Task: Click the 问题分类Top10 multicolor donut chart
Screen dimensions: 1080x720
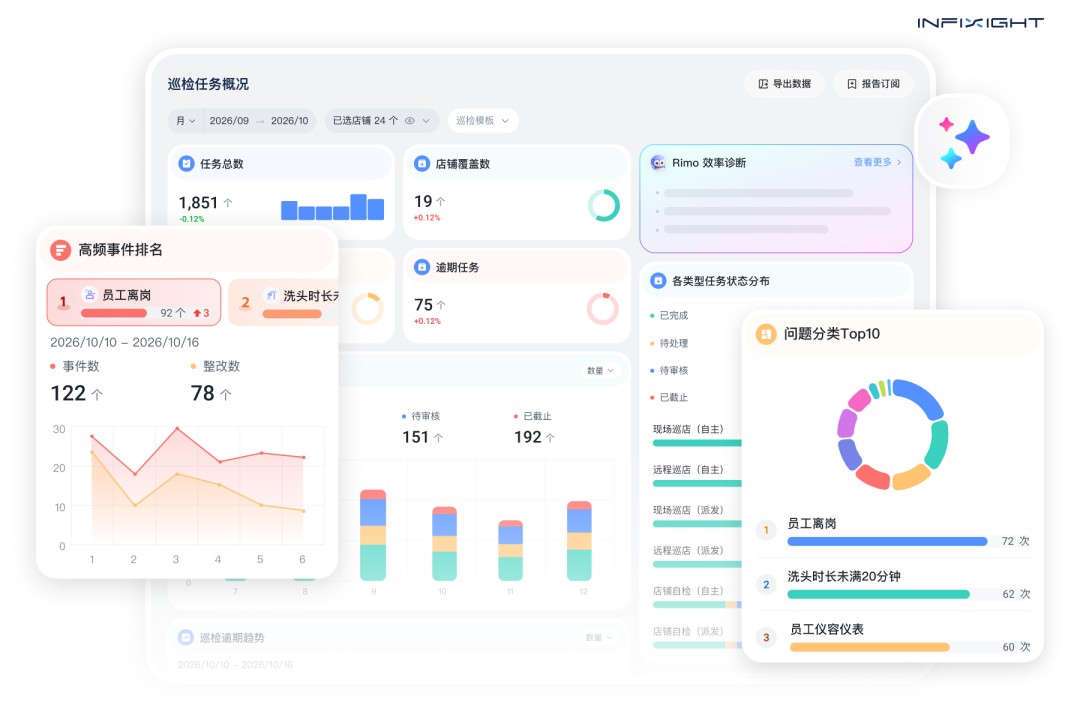Action: [892, 434]
